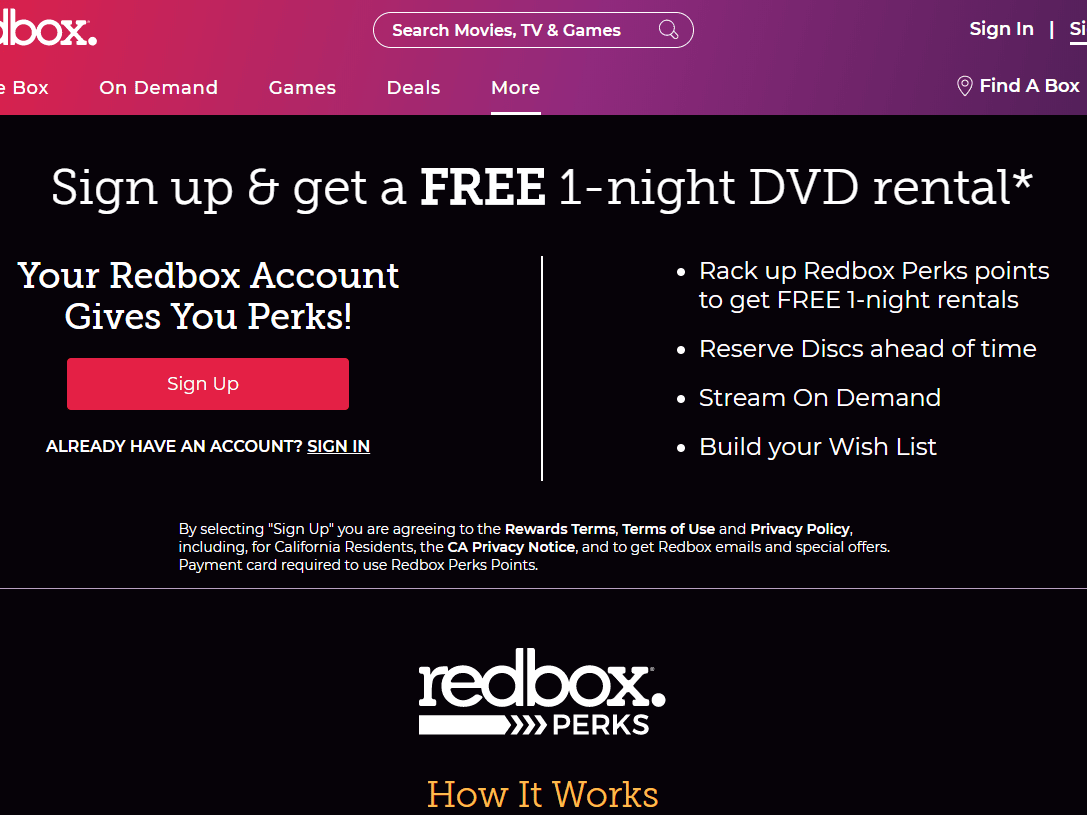Focus the Search Movies, TV & Games field
This screenshot has width=1087, height=815.
pyautogui.click(x=533, y=30)
